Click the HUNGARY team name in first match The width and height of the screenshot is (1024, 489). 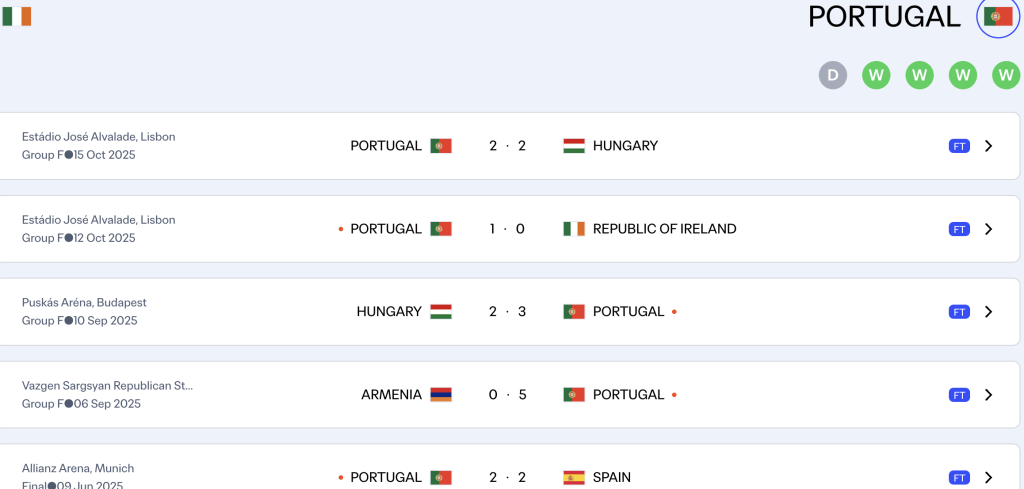[x=625, y=146]
